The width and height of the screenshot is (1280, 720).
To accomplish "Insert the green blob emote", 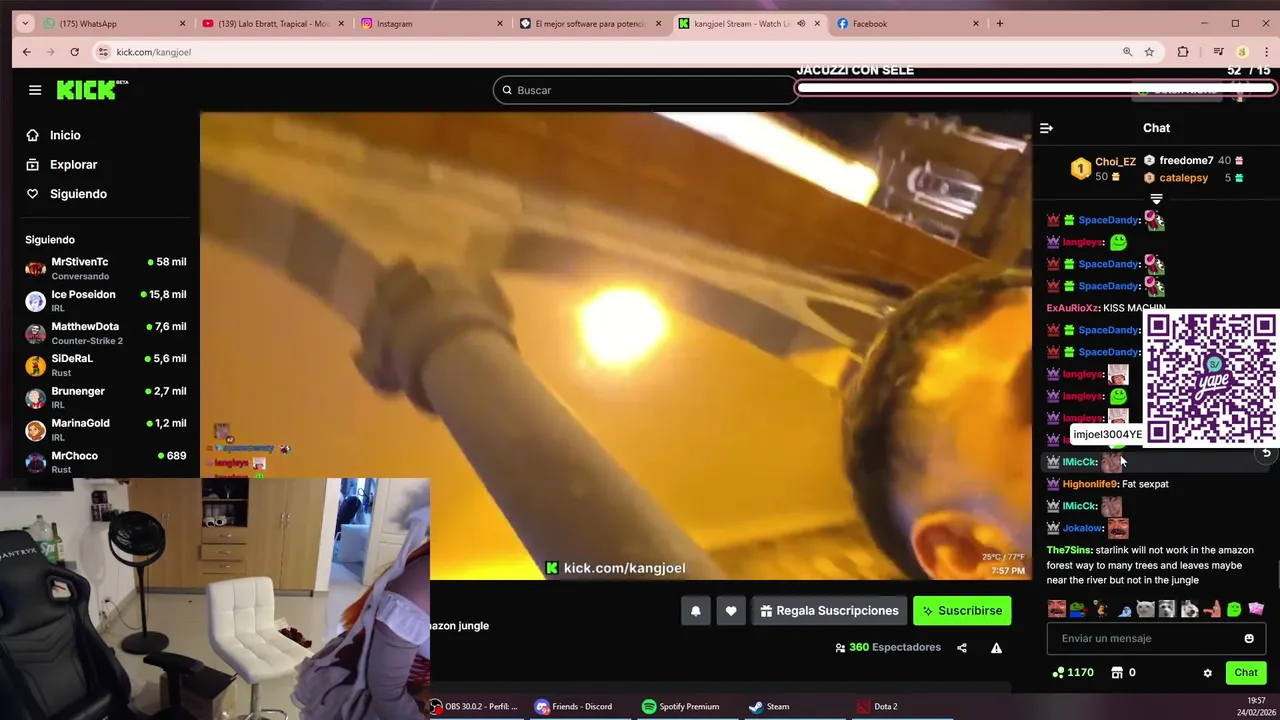I will point(1234,609).
